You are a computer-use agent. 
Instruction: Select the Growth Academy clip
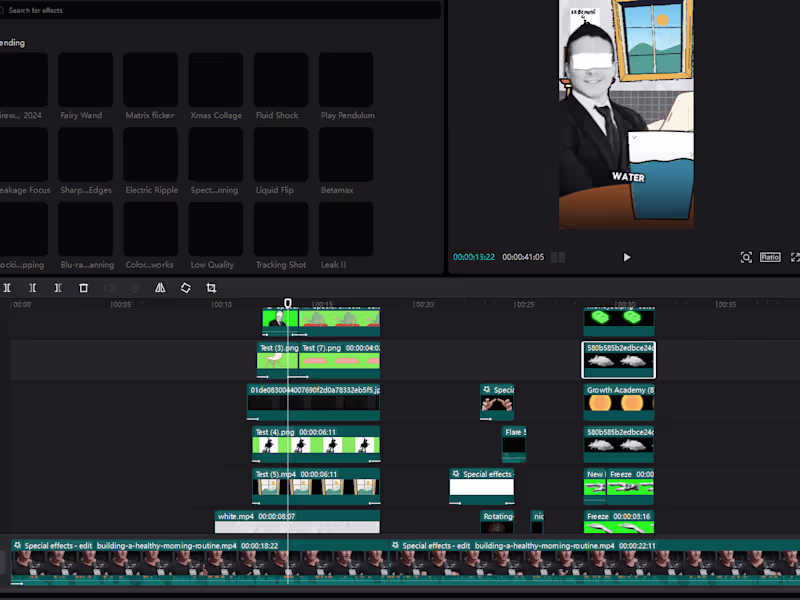click(x=619, y=402)
